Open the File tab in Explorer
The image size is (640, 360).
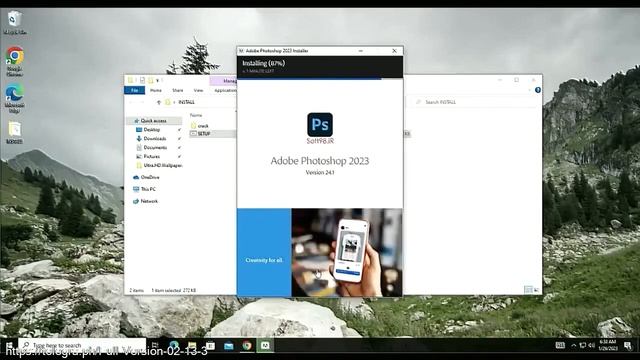click(135, 90)
